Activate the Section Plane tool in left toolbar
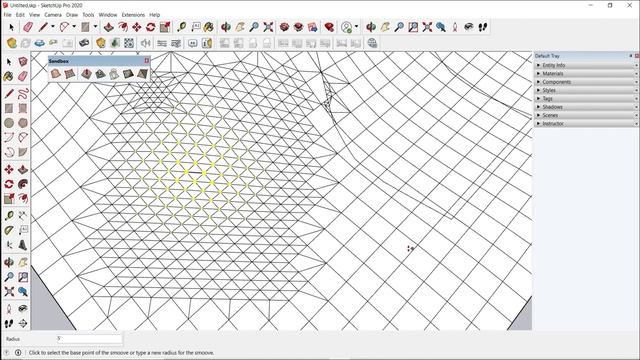640x360 pixels. pos(23,323)
